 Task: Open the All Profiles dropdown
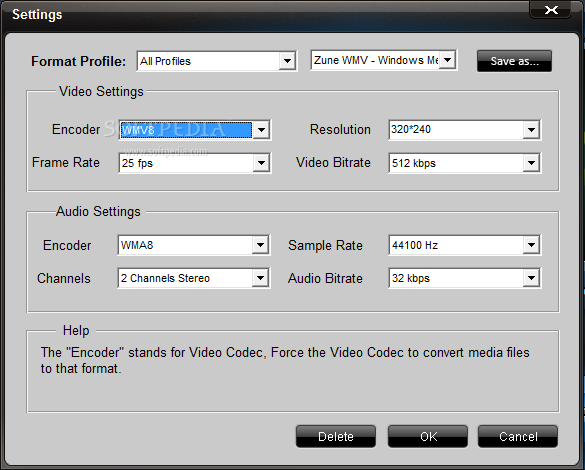tap(287, 61)
